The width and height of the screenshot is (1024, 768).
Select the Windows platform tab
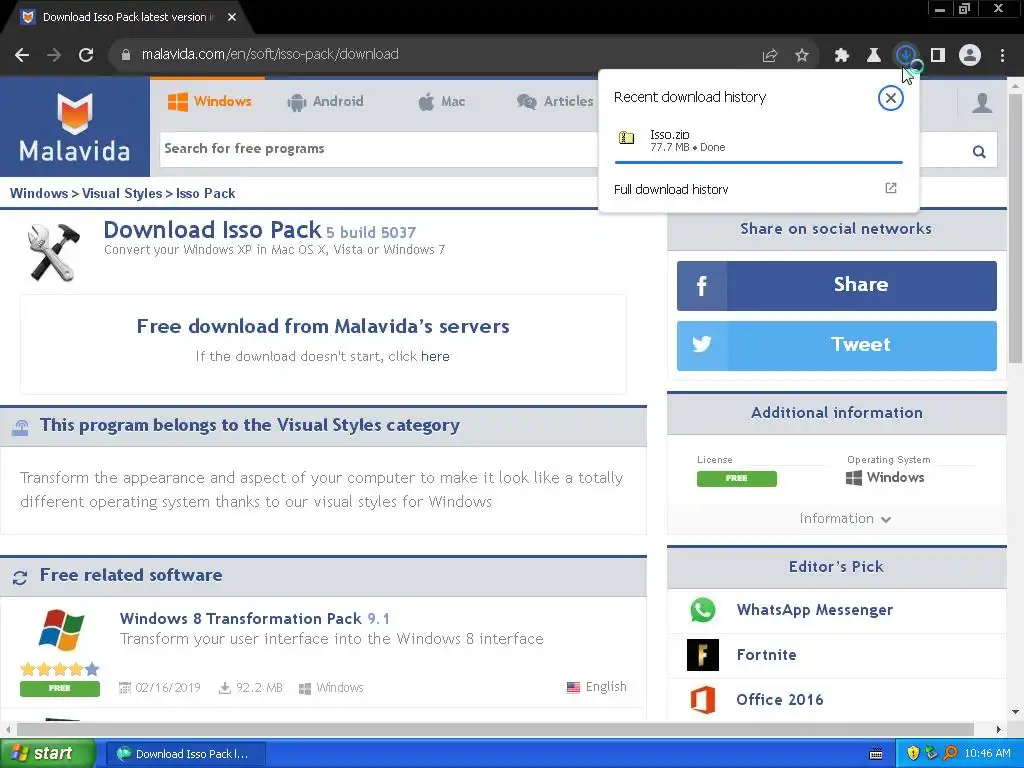(x=209, y=101)
